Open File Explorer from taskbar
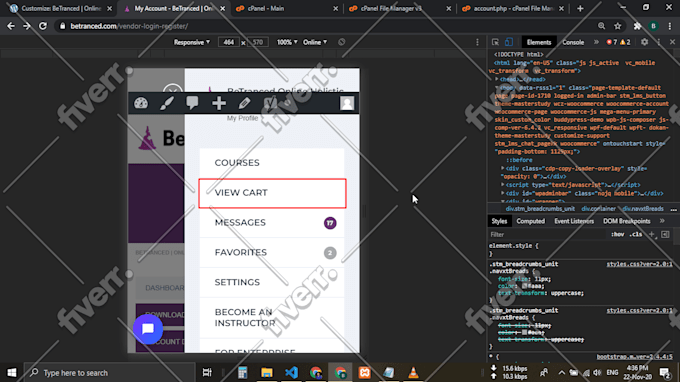 click(x=267, y=372)
